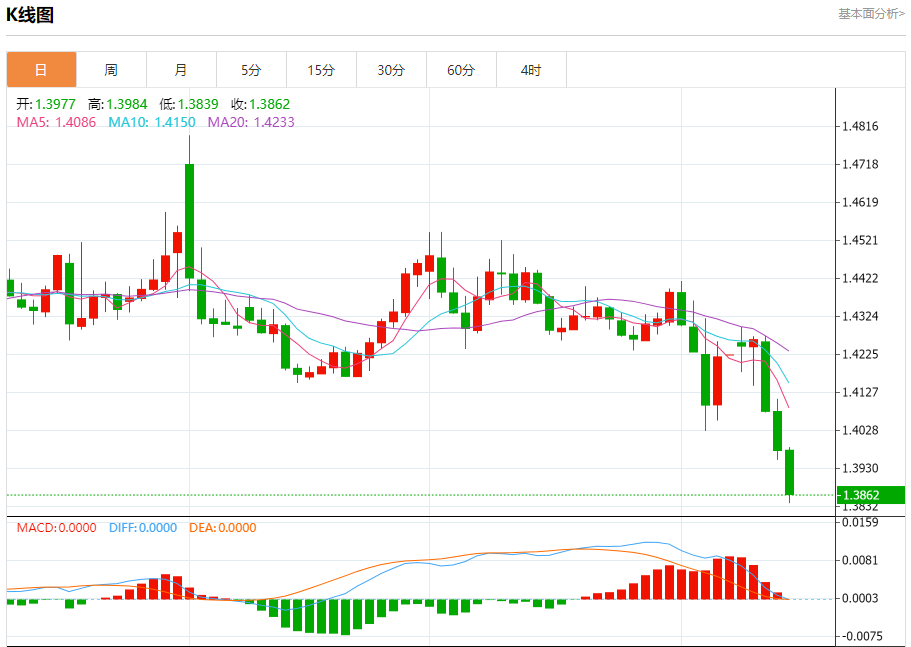The width and height of the screenshot is (911, 647).
Task: Open the 60分 interval tab
Action: [x=461, y=70]
